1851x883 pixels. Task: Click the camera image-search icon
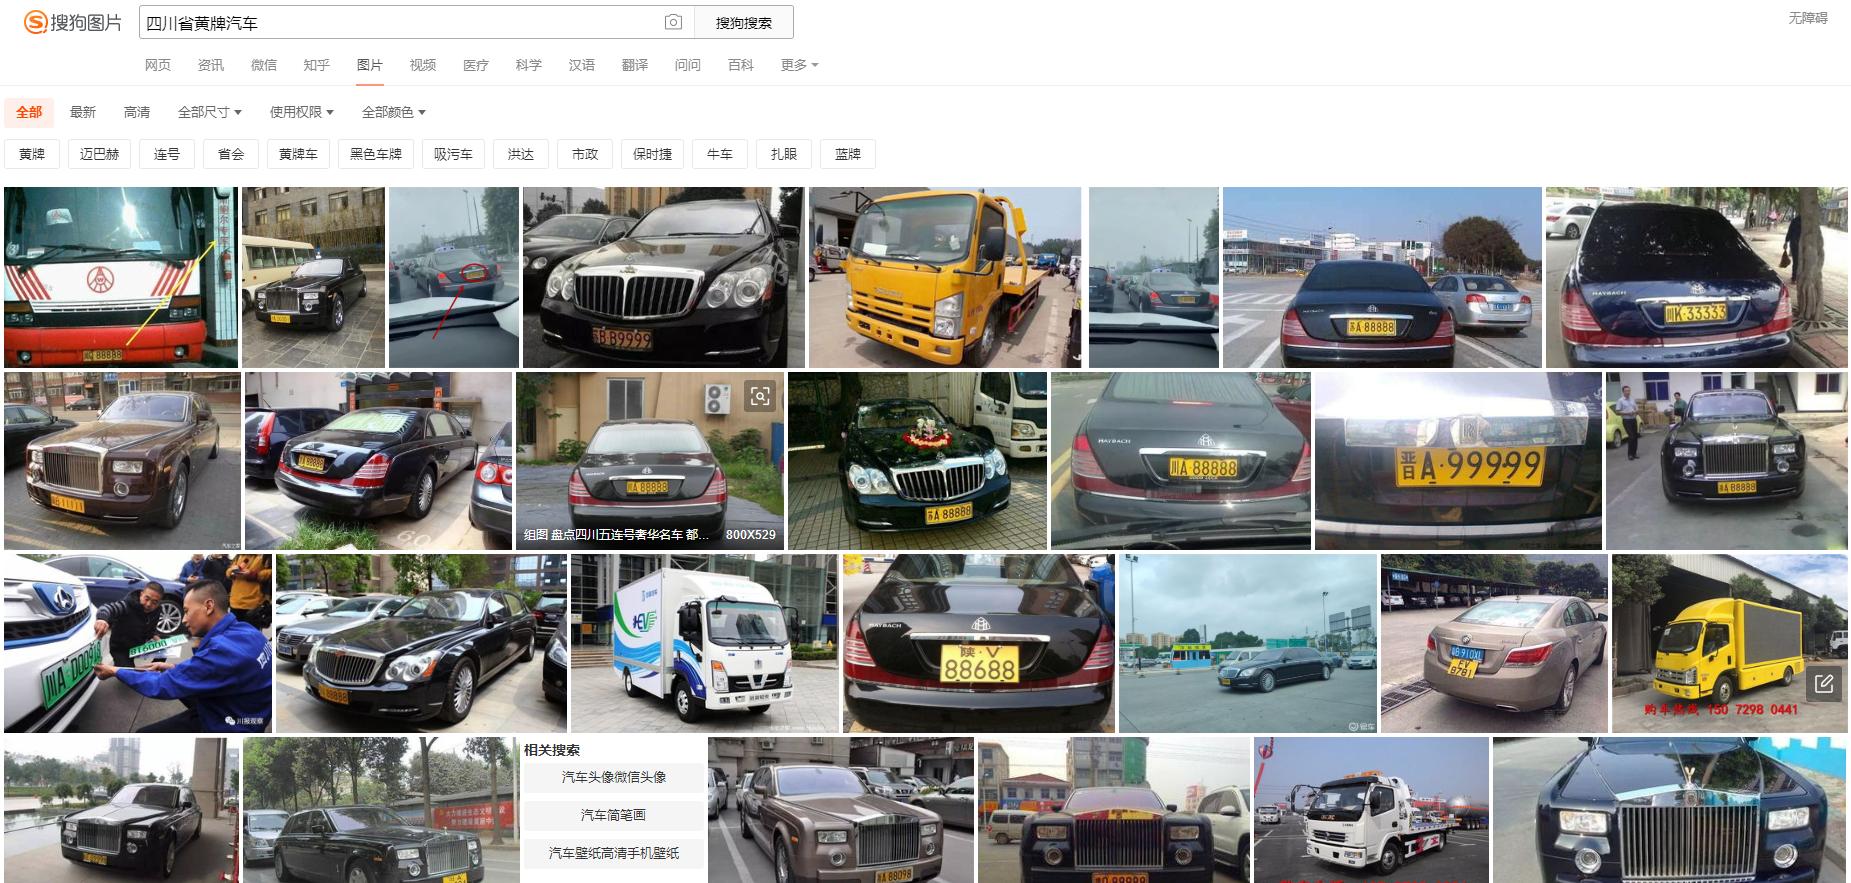tap(673, 22)
